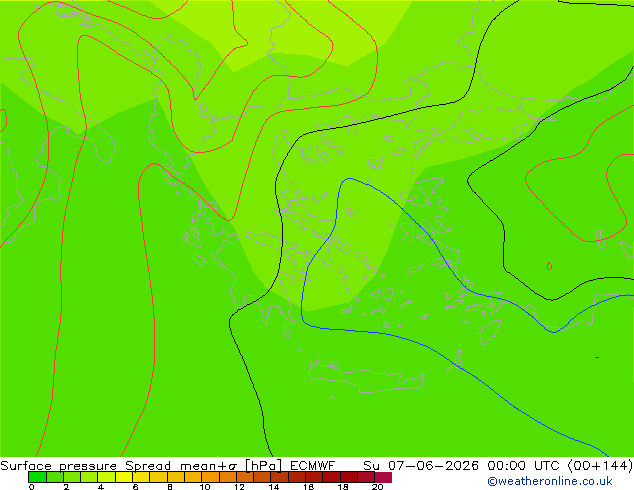The image size is (634, 490).
Task: Click the 10–11 hPa orange legend swatch
Action: (x=210, y=477)
